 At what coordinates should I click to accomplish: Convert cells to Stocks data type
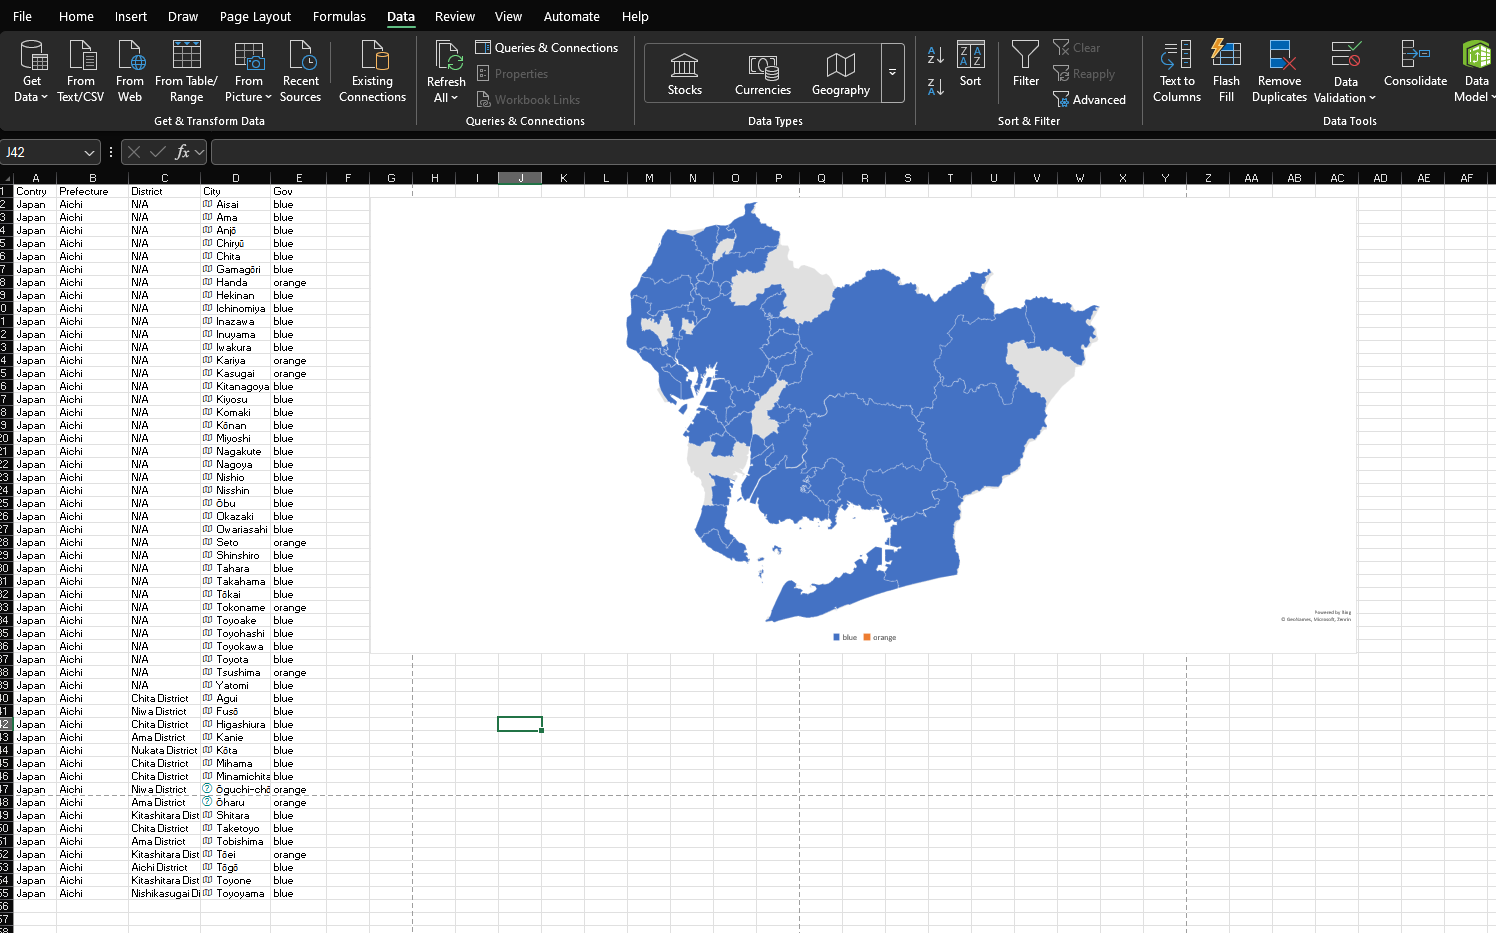(x=685, y=74)
